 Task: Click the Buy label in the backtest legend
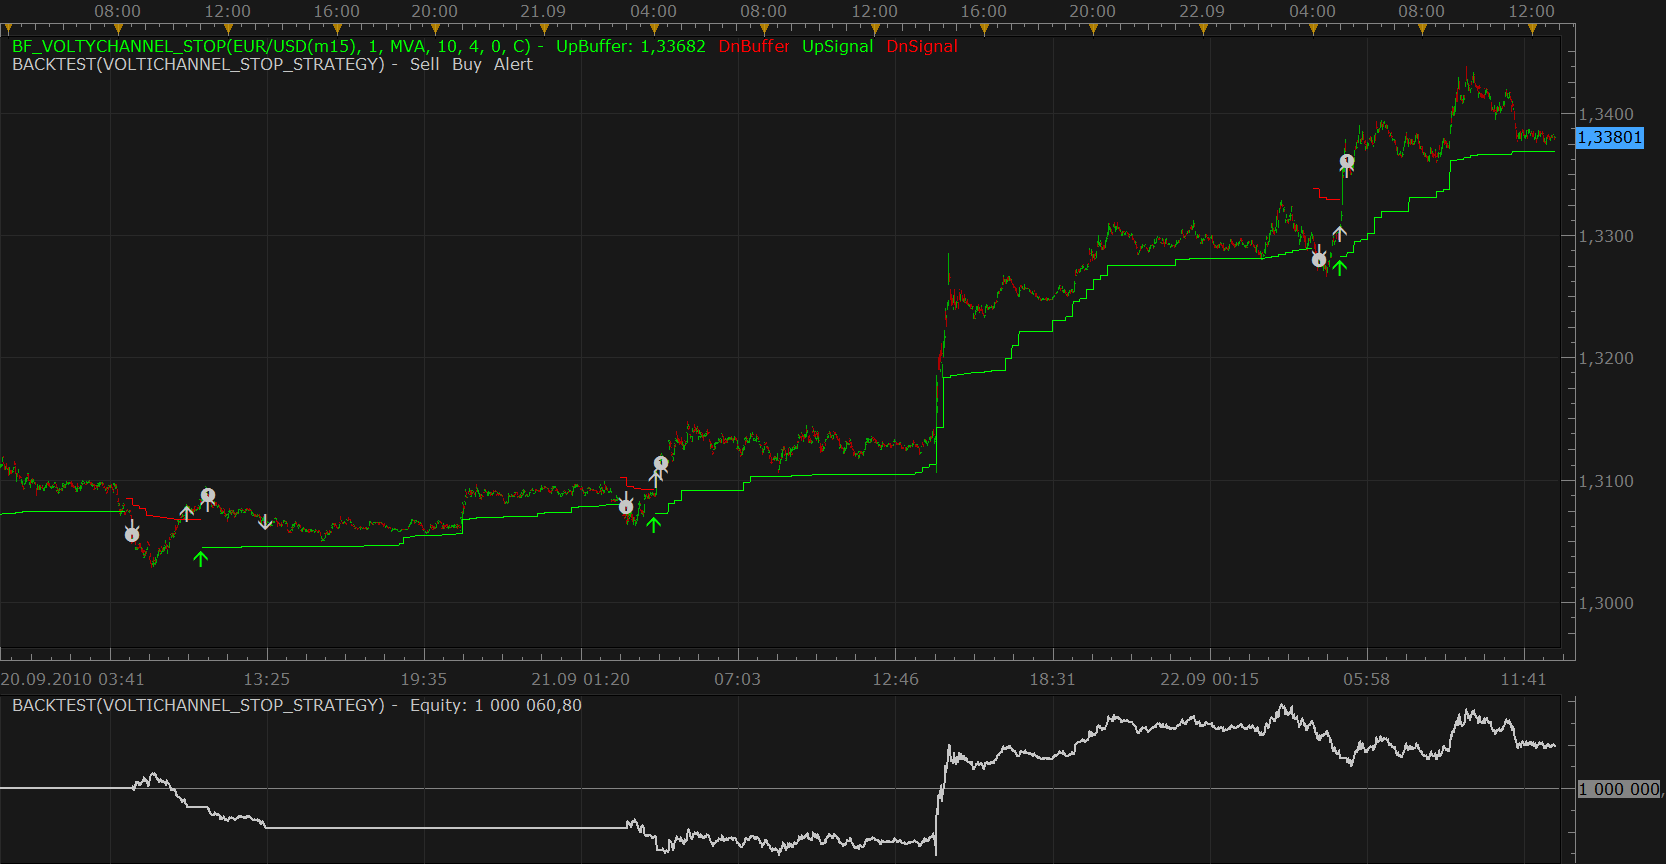pos(467,64)
